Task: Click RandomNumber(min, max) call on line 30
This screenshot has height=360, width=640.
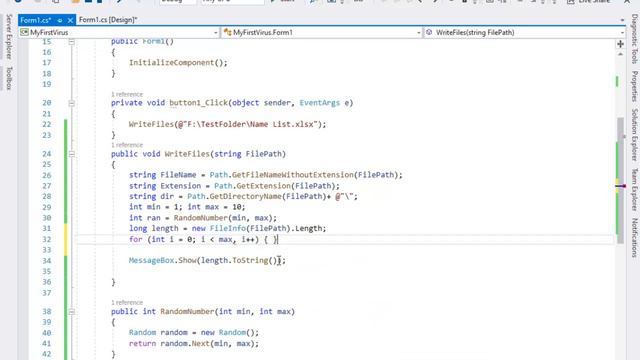Action: coord(224,218)
